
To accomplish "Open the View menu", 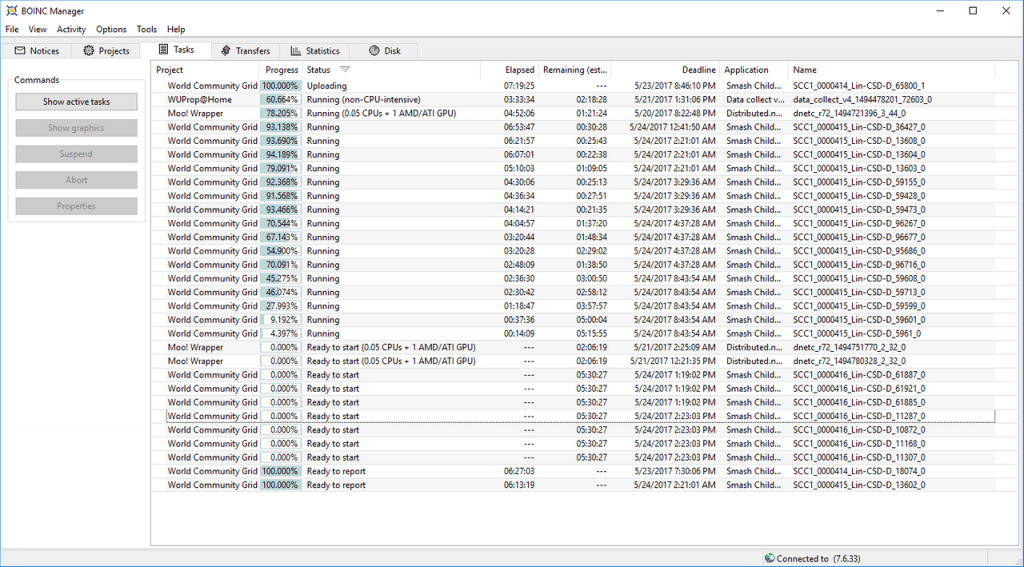I will tap(37, 29).
